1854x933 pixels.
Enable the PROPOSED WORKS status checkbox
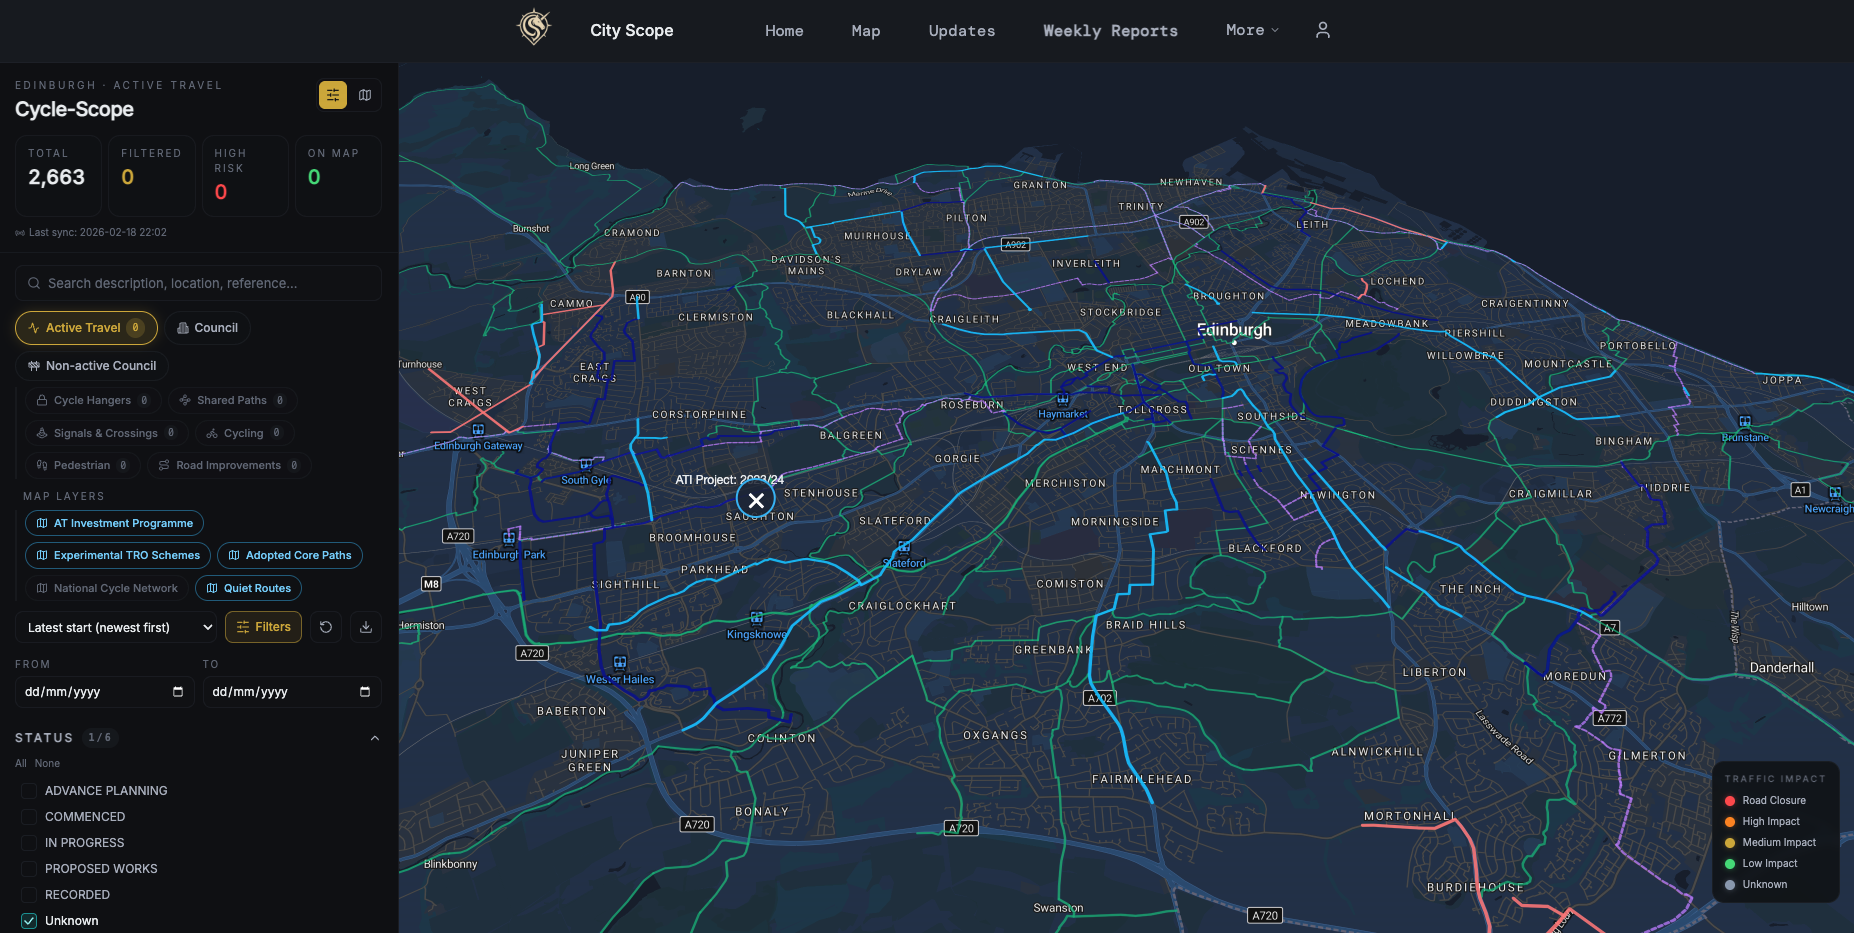coord(29,869)
